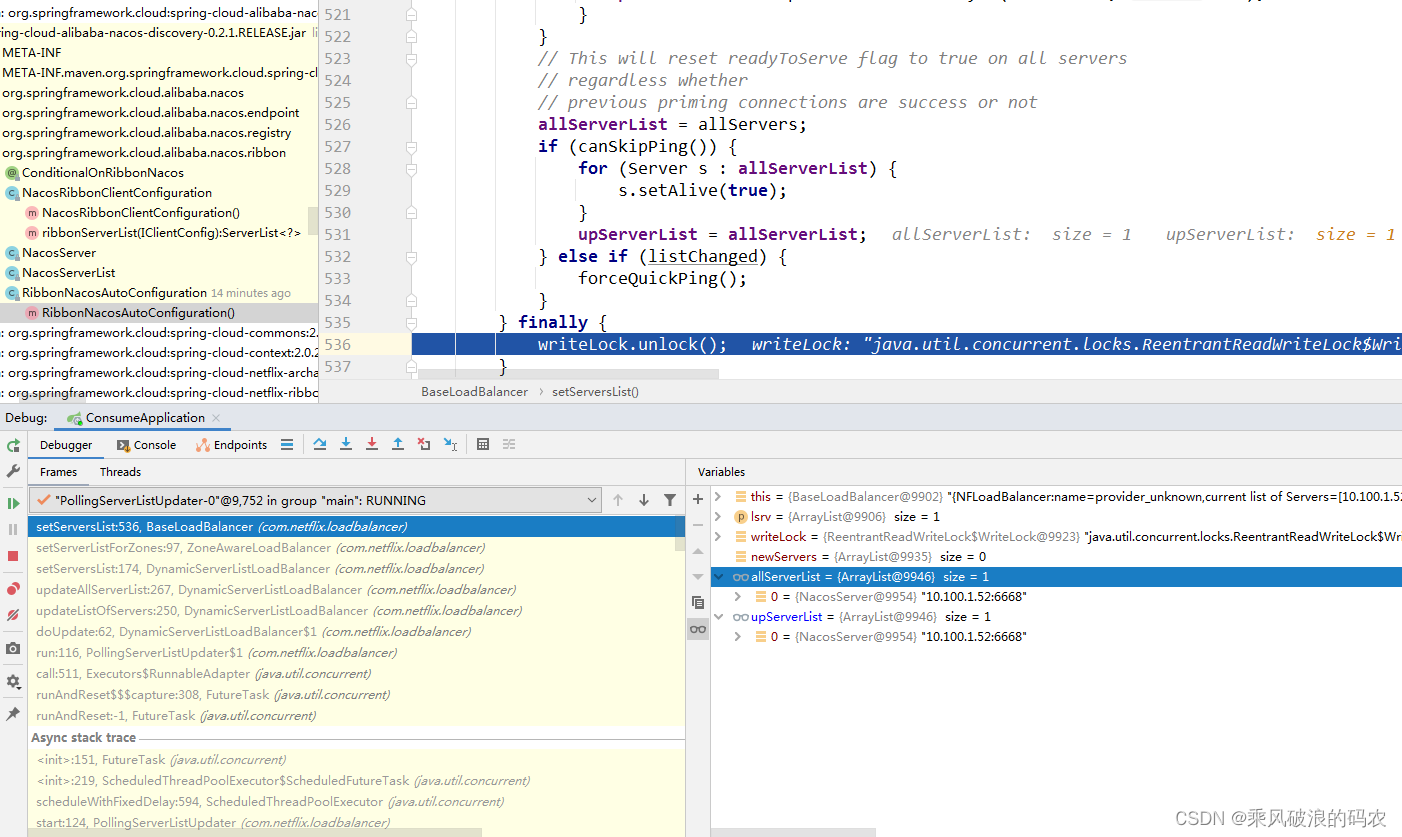Select call:511 Executors$RunnableAdapter frame
1402x837 pixels.
click(352, 673)
